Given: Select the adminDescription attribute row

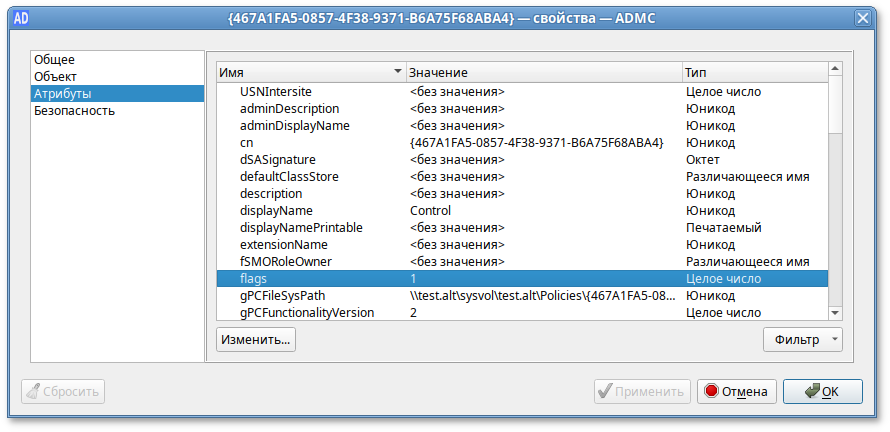Looking at the screenshot, I should (x=522, y=108).
